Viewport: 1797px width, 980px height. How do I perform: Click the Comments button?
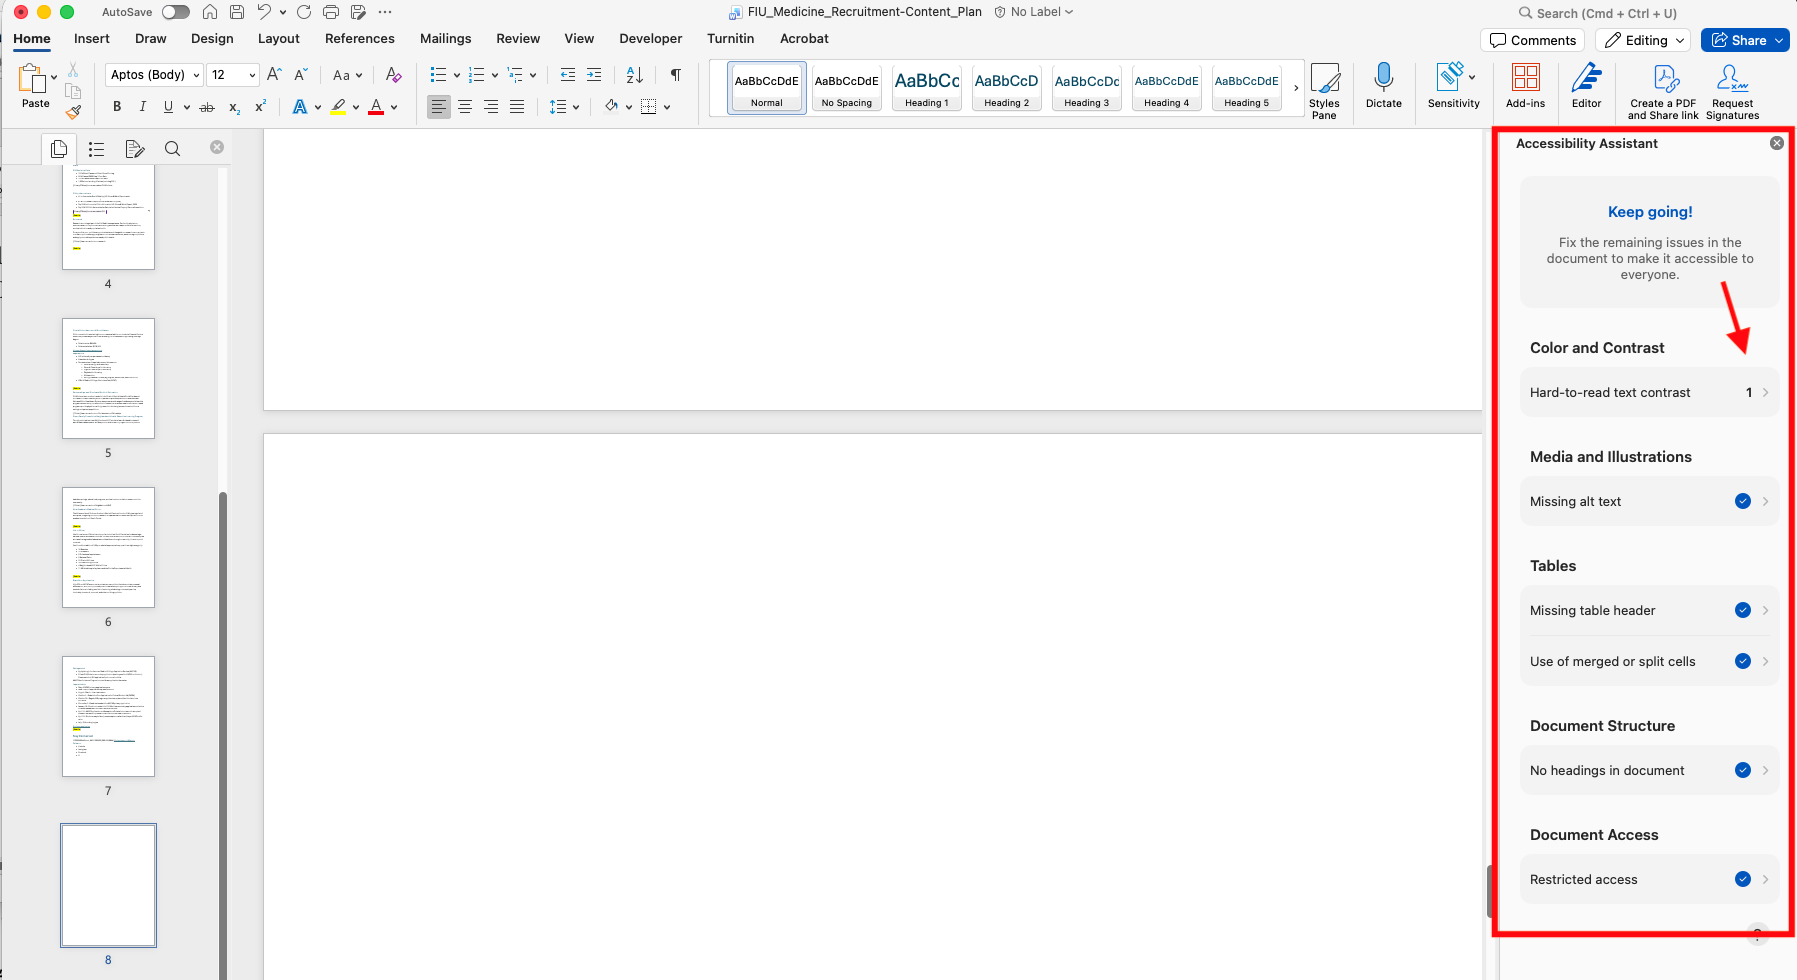(x=1532, y=40)
